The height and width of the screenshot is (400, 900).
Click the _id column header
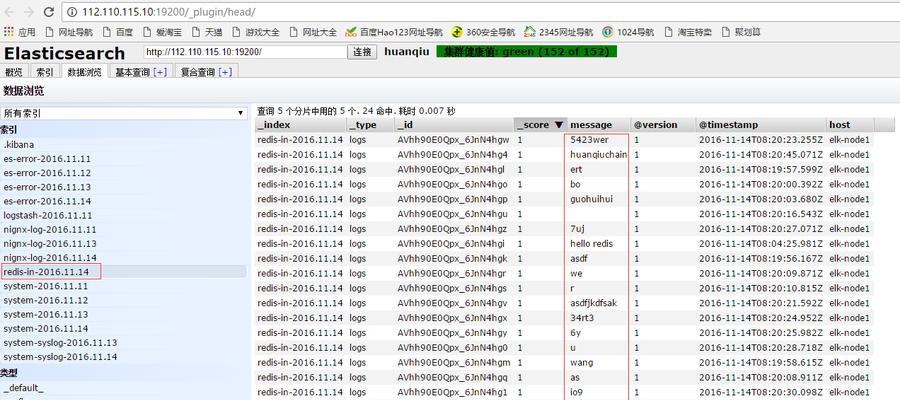click(x=454, y=125)
